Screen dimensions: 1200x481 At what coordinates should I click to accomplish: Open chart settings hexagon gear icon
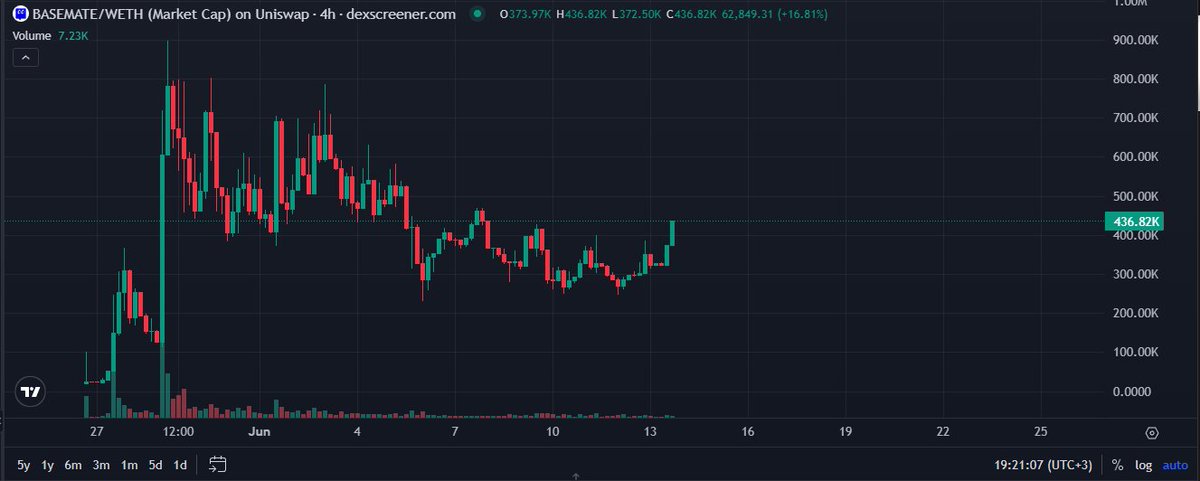1152,433
